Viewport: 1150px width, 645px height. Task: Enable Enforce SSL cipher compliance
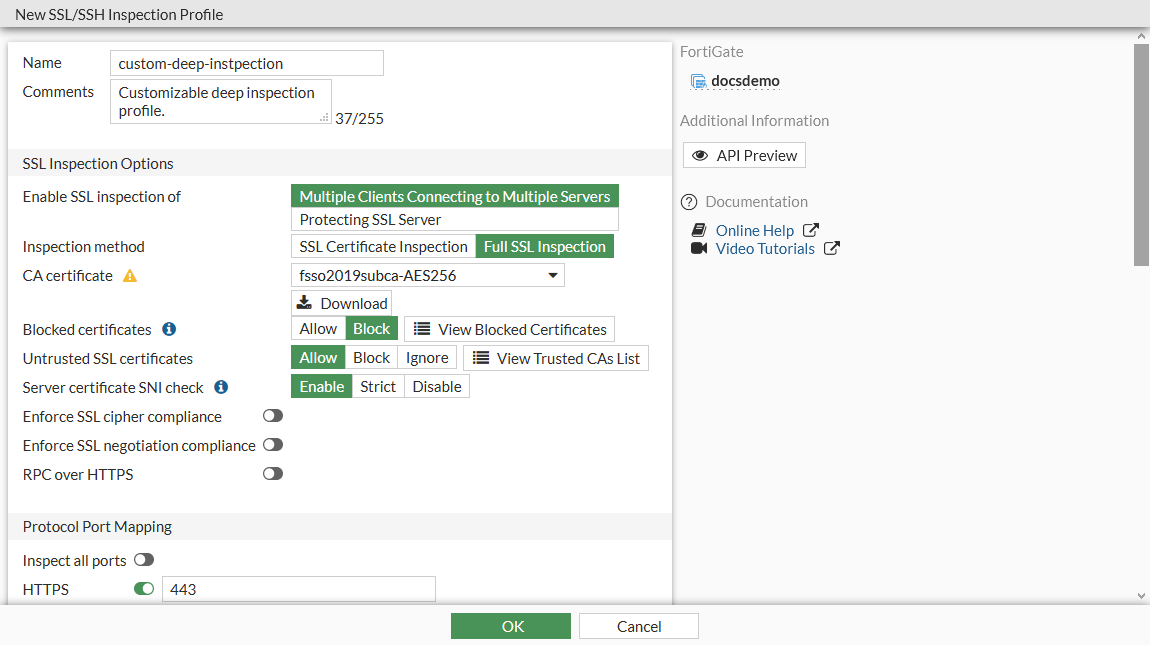[272, 415]
